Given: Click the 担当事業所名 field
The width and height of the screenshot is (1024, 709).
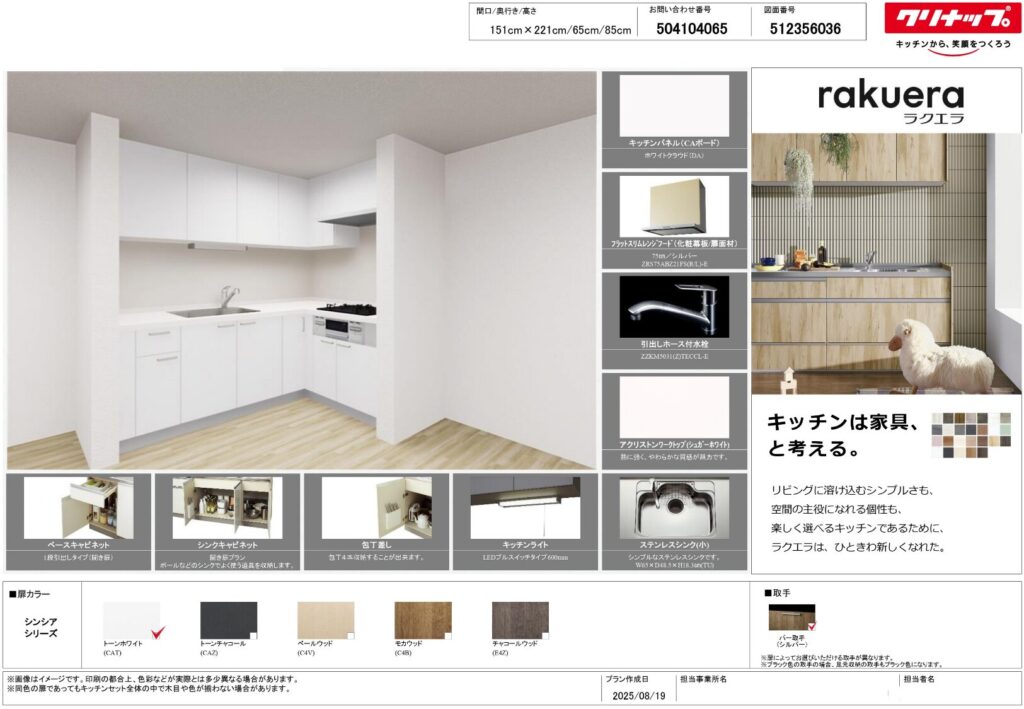Looking at the screenshot, I should pyautogui.click(x=785, y=691).
